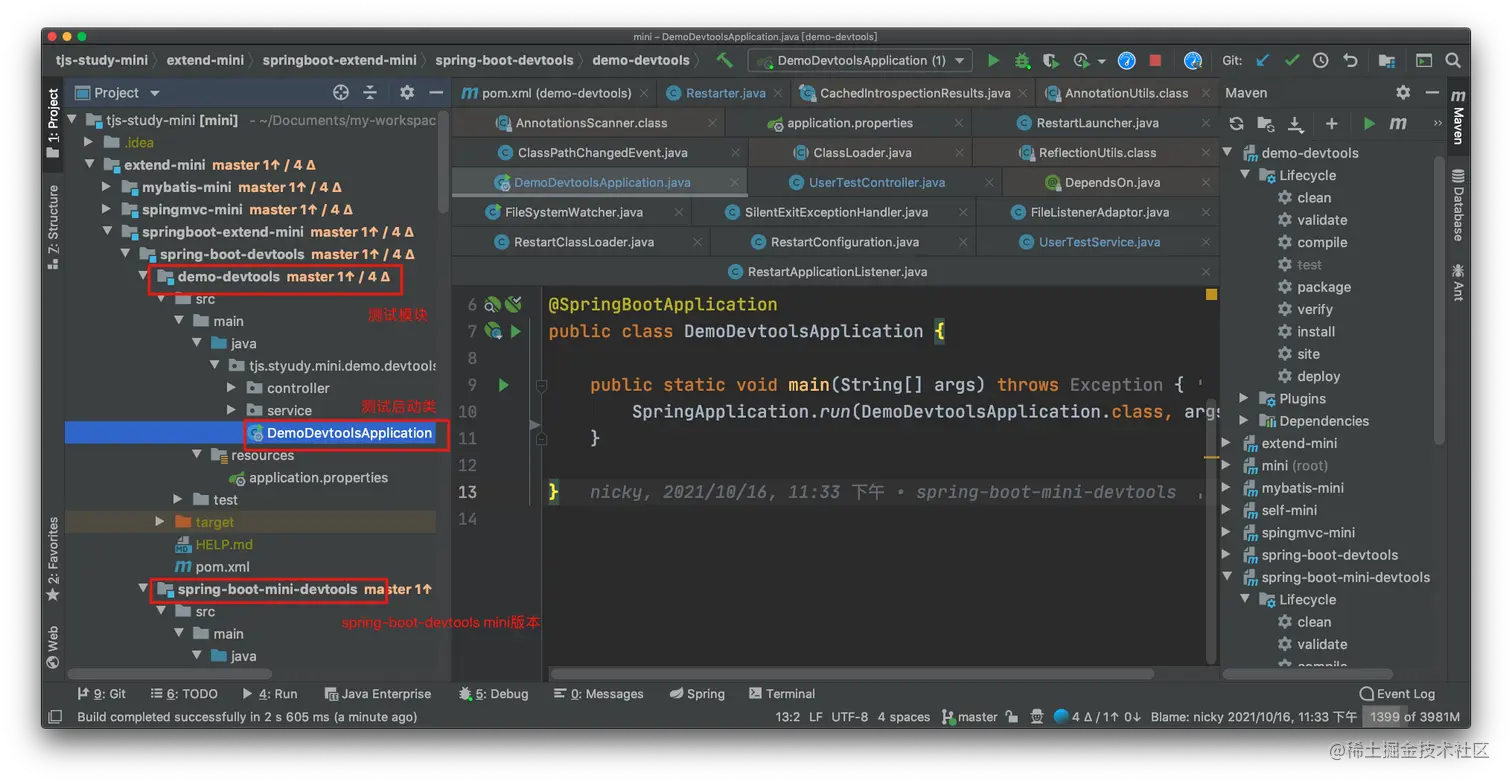Image resolution: width=1512 pixels, height=783 pixels.
Task: Expand the mybatis-mini module
Action: [x=108, y=187]
